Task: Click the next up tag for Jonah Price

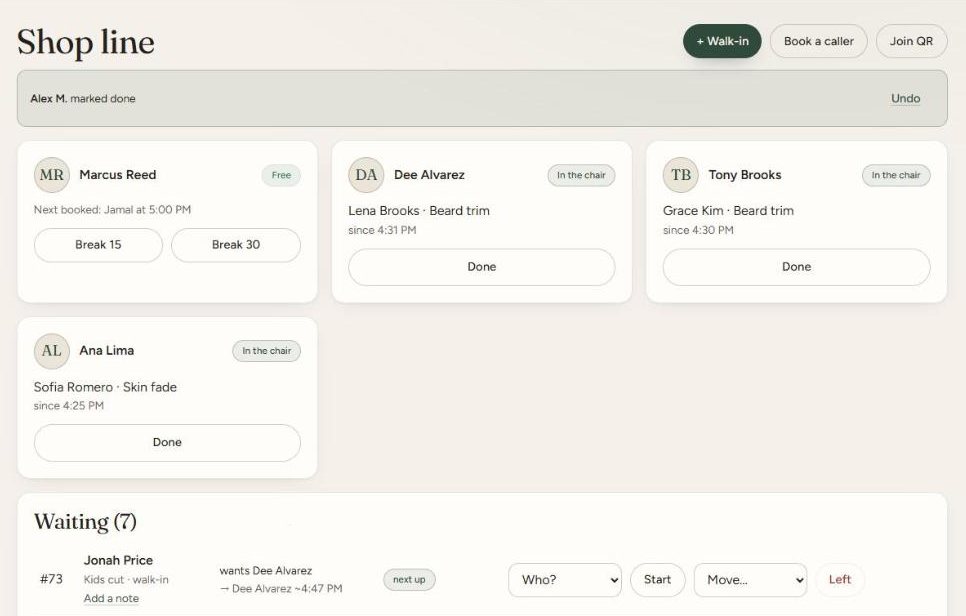Action: 409,580
